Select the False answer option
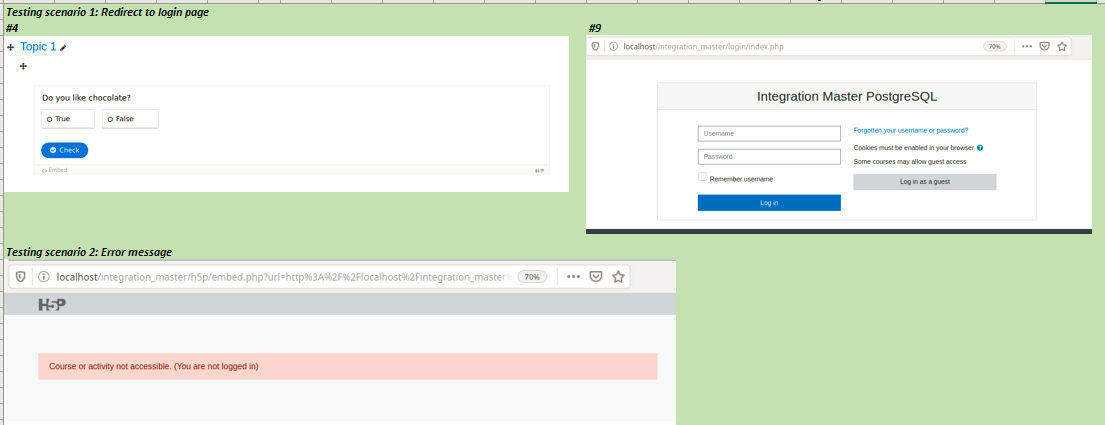Viewport: 1105px width, 425px height. tap(130, 119)
